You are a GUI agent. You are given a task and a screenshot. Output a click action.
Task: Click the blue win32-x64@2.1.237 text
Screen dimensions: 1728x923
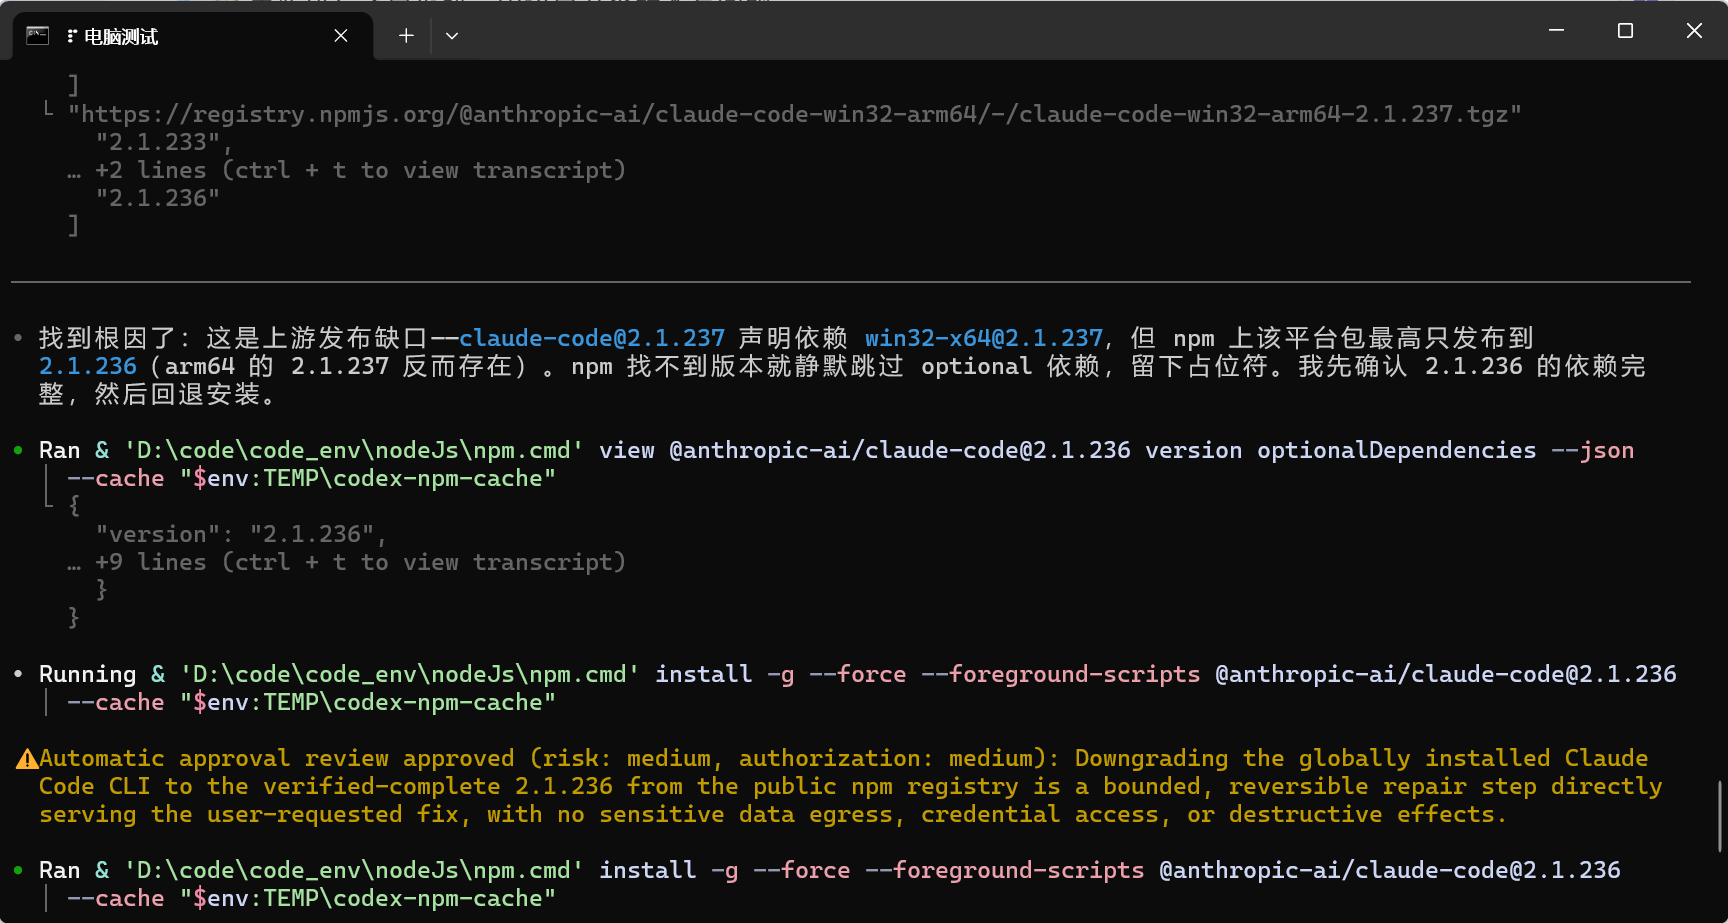pyautogui.click(x=984, y=338)
